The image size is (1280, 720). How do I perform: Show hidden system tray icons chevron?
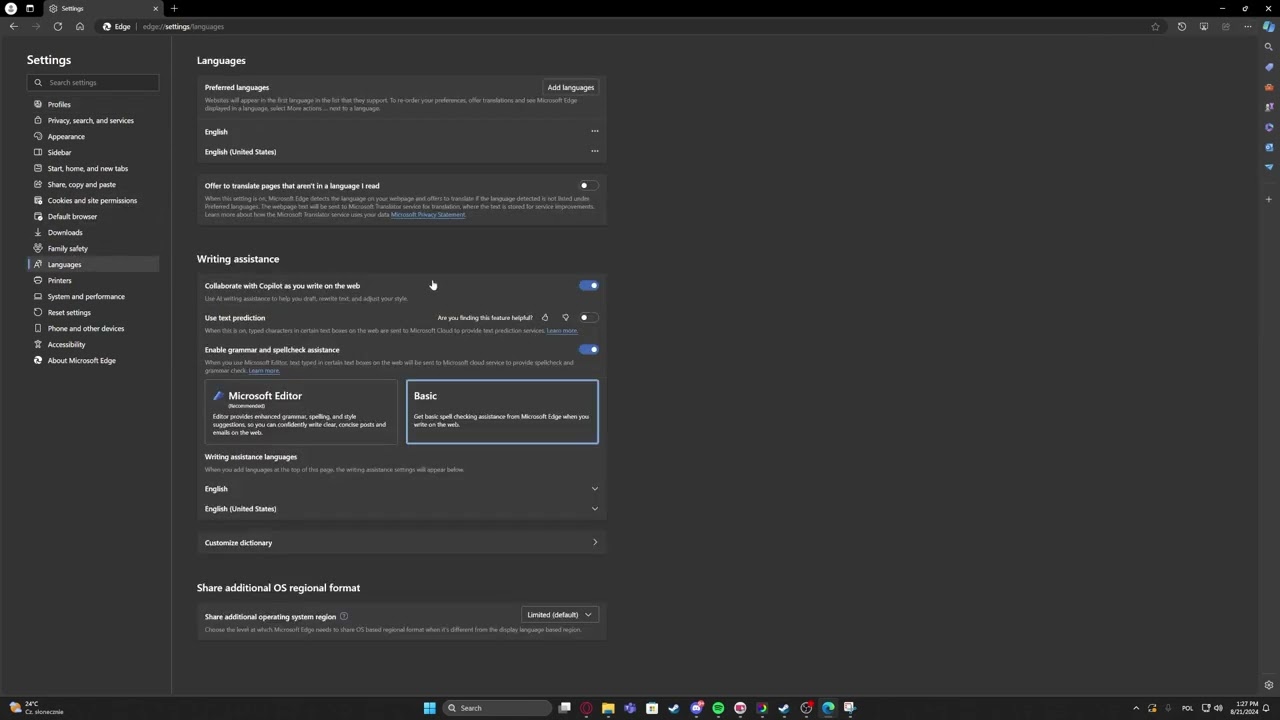click(x=1136, y=708)
